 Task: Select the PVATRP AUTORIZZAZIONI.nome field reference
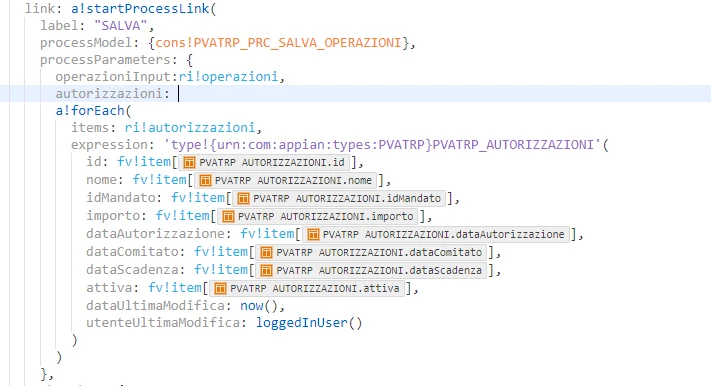pos(286,181)
